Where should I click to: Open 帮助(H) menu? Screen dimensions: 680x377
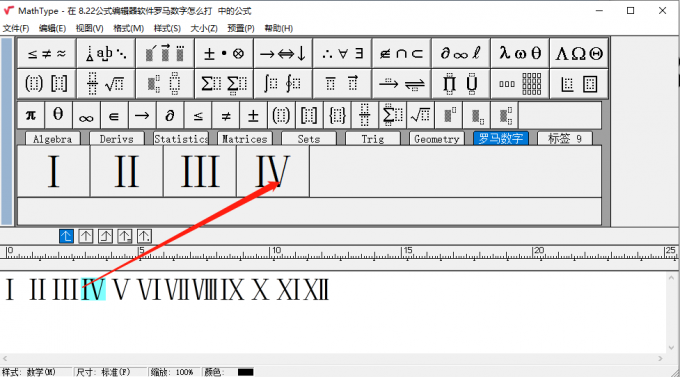tap(279, 28)
